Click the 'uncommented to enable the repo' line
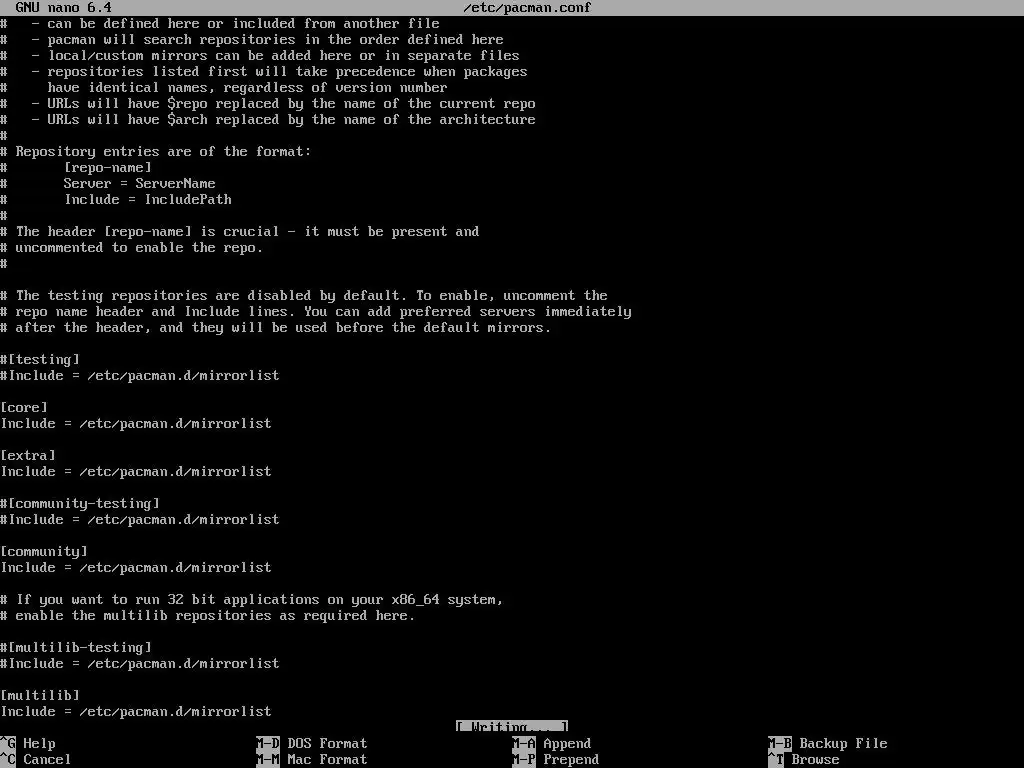Viewport: 1024px width, 768px height. (x=132, y=248)
